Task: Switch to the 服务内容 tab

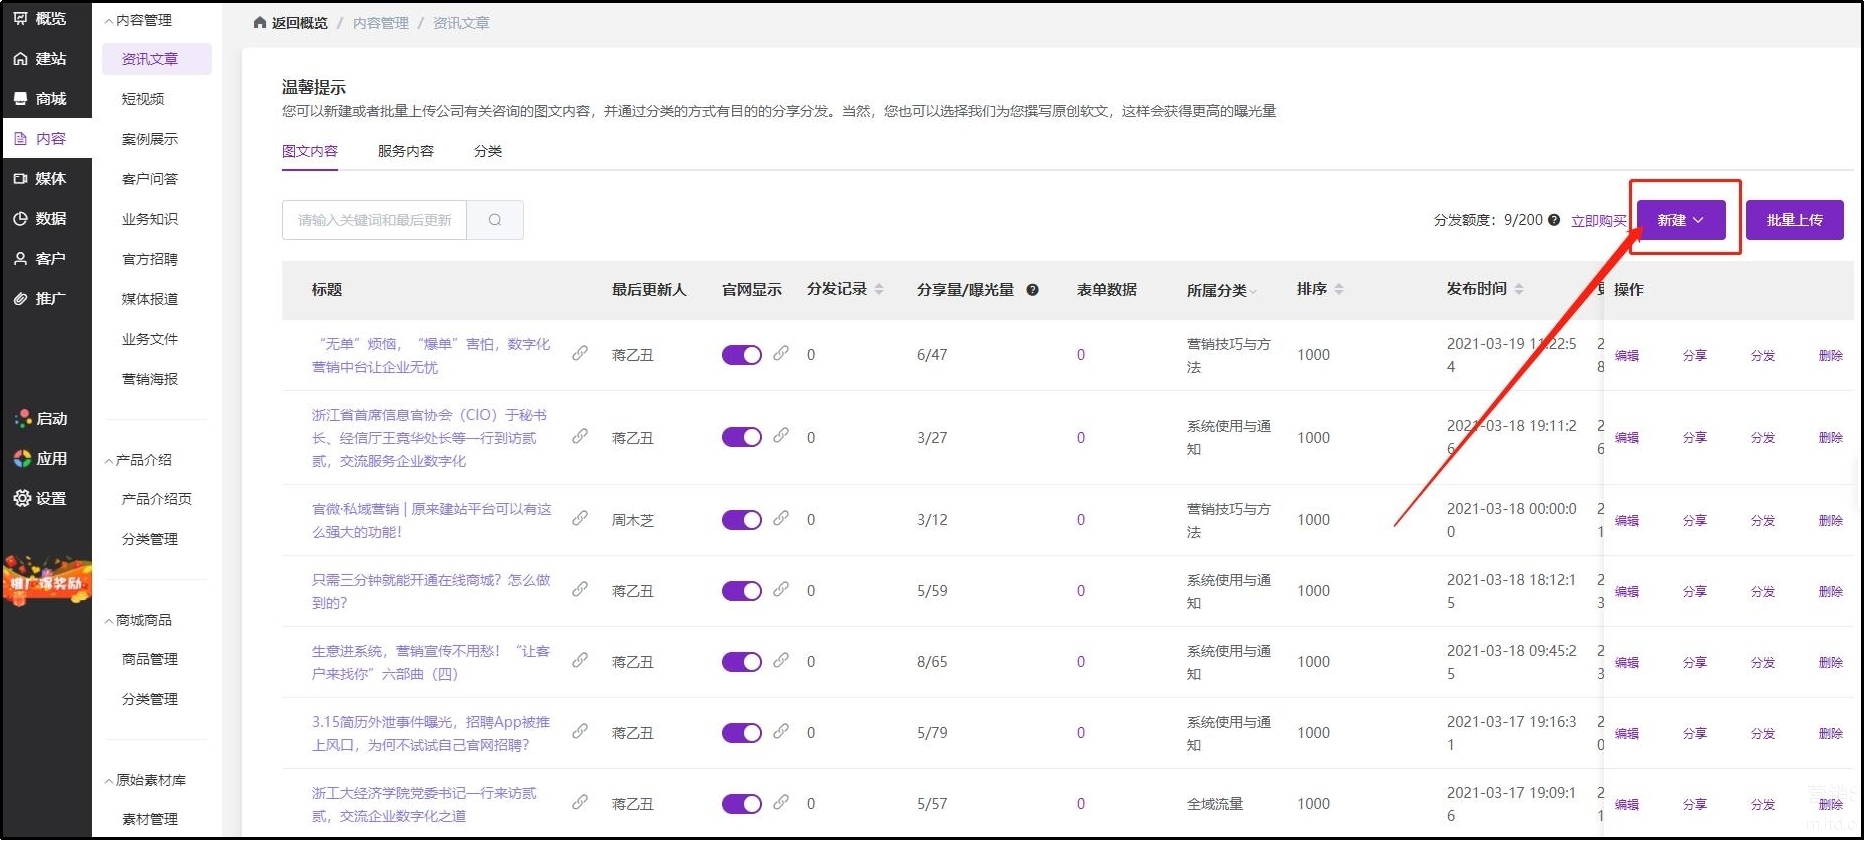Action: pyautogui.click(x=405, y=151)
